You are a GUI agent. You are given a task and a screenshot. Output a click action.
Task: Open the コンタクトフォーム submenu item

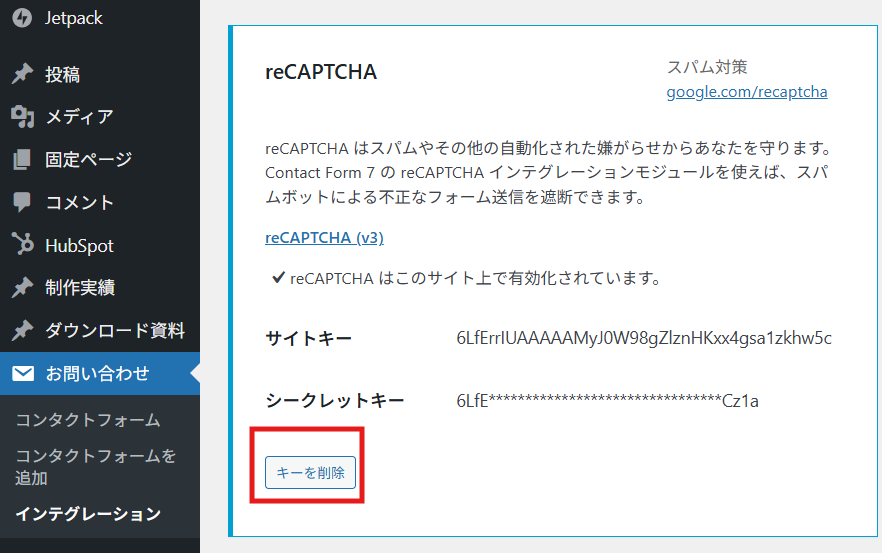tap(88, 420)
